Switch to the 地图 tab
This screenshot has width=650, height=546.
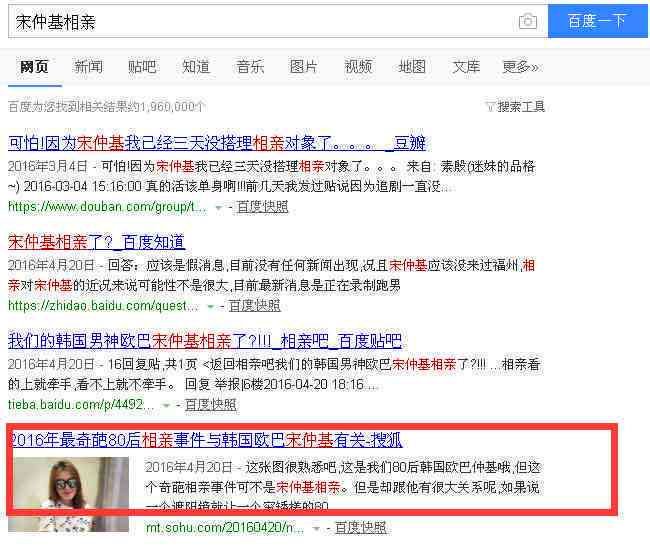[412, 66]
